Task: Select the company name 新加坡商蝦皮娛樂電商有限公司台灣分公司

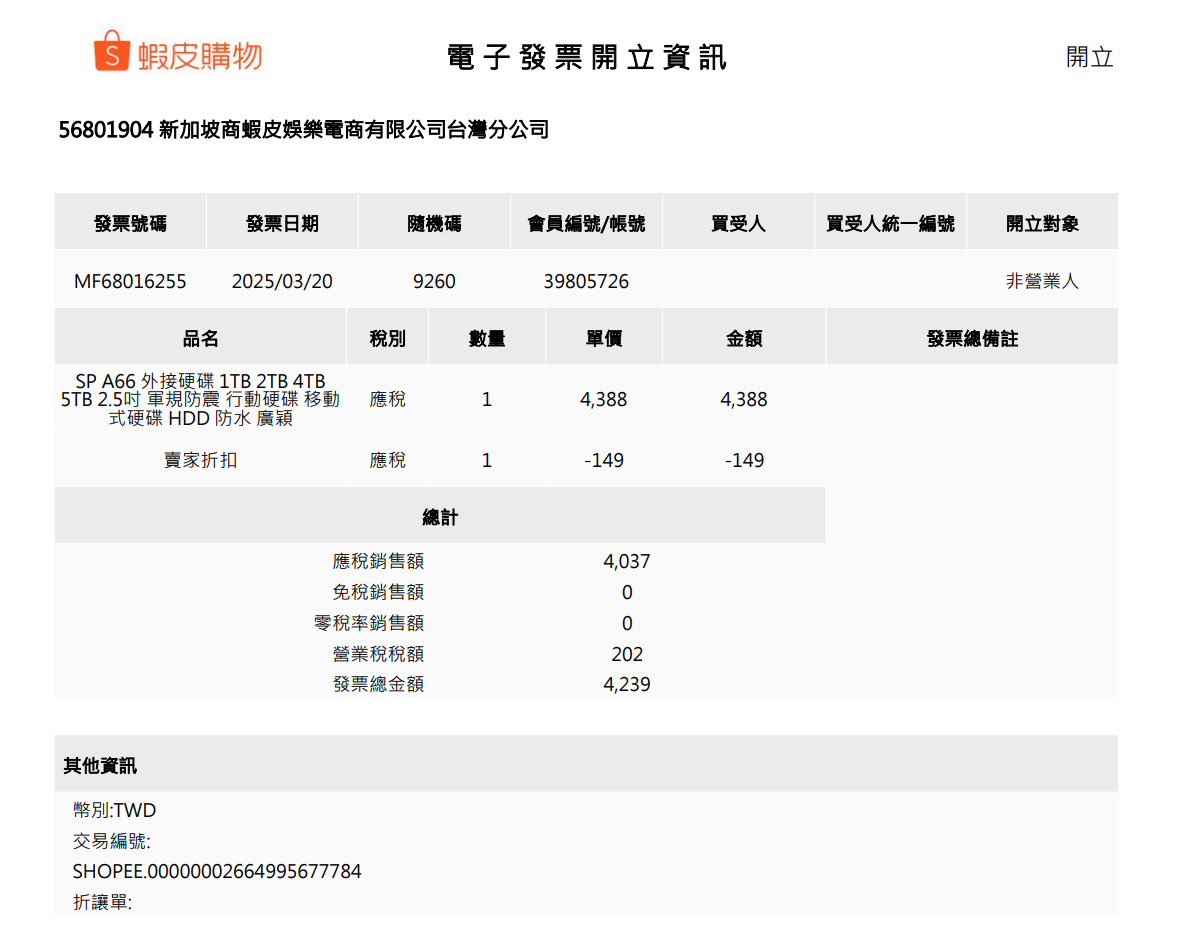Action: click(x=354, y=130)
